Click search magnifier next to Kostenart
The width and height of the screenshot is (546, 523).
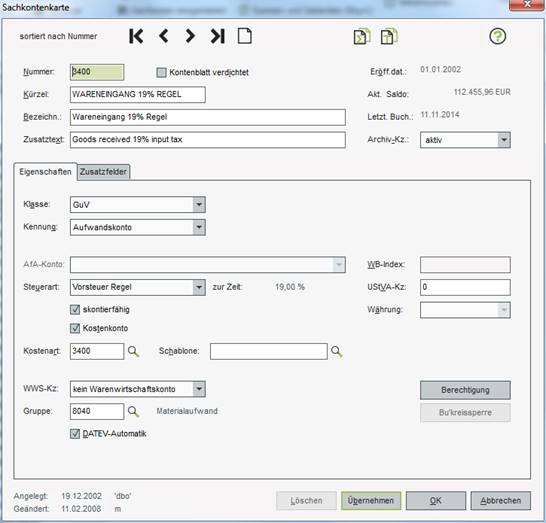[133, 351]
